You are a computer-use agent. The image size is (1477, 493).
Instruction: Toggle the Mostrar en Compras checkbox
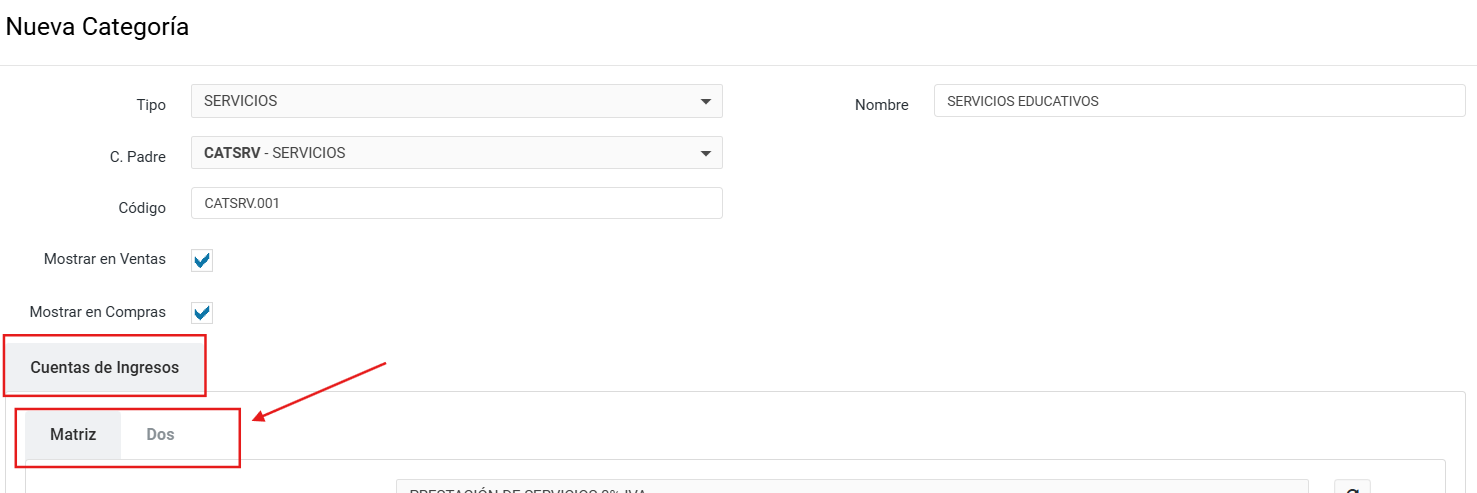pos(202,313)
